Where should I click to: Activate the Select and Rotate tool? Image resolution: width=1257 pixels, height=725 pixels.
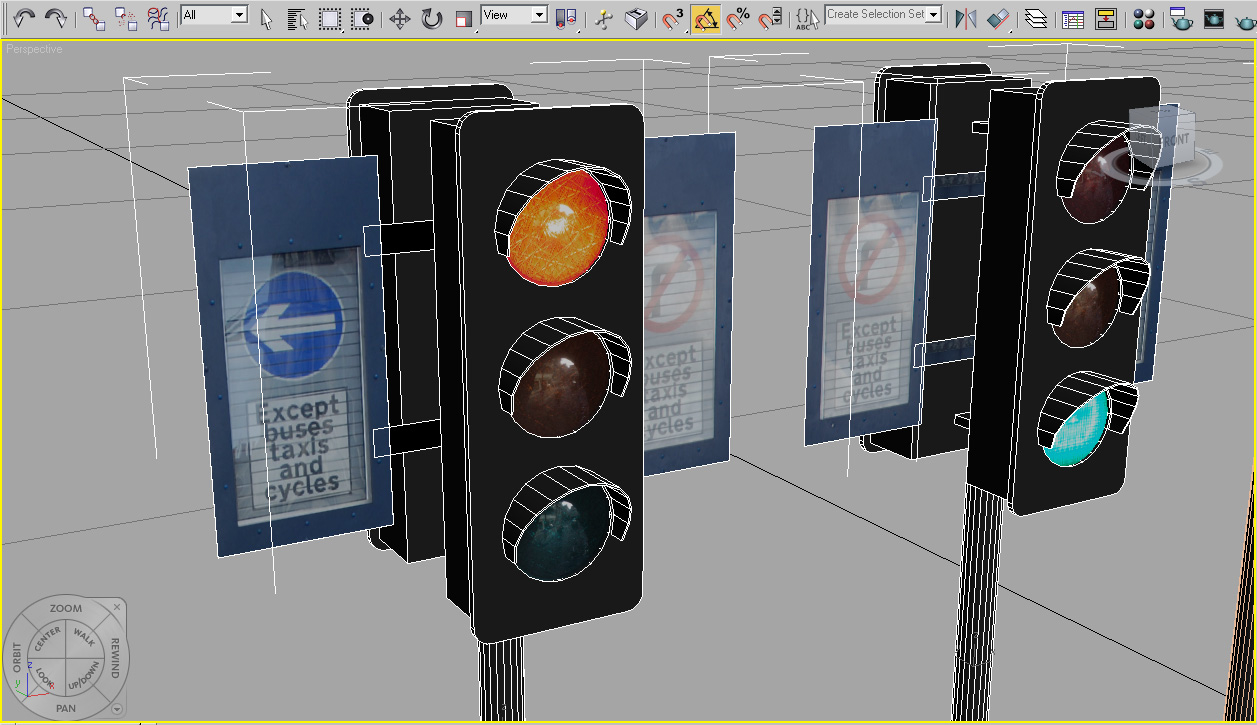433,16
